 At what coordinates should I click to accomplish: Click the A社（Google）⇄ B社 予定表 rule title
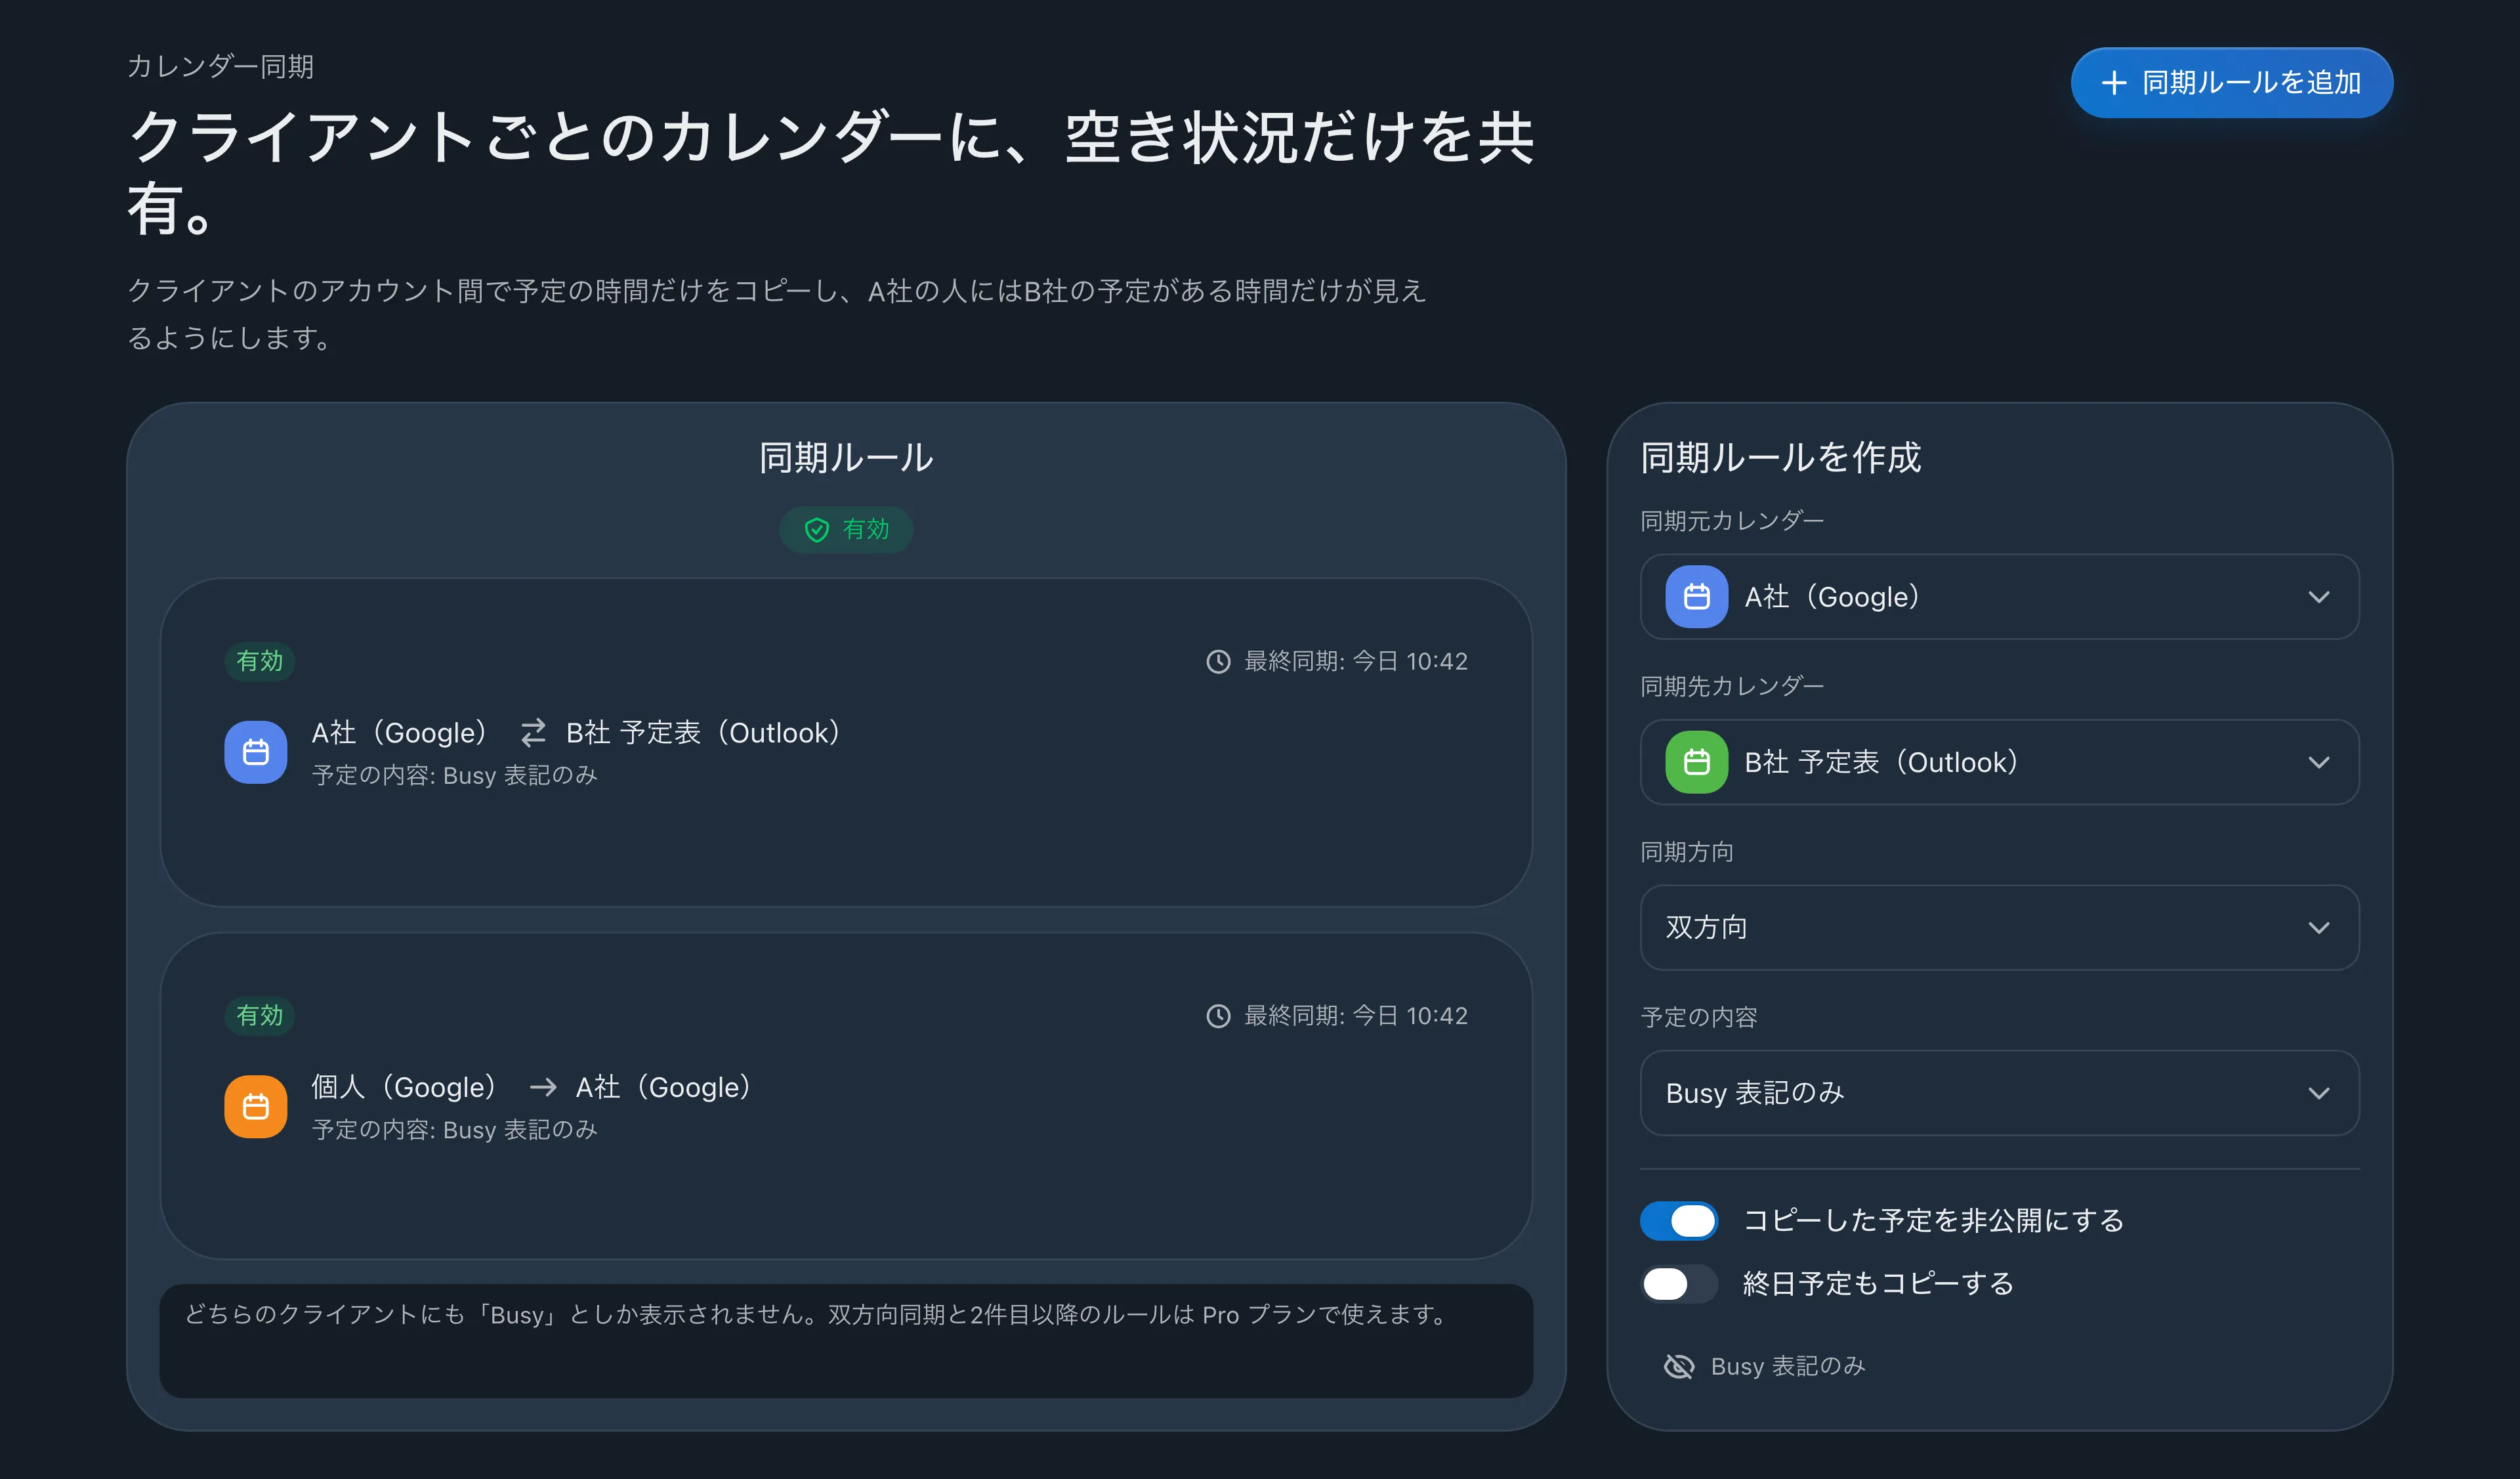coord(581,733)
